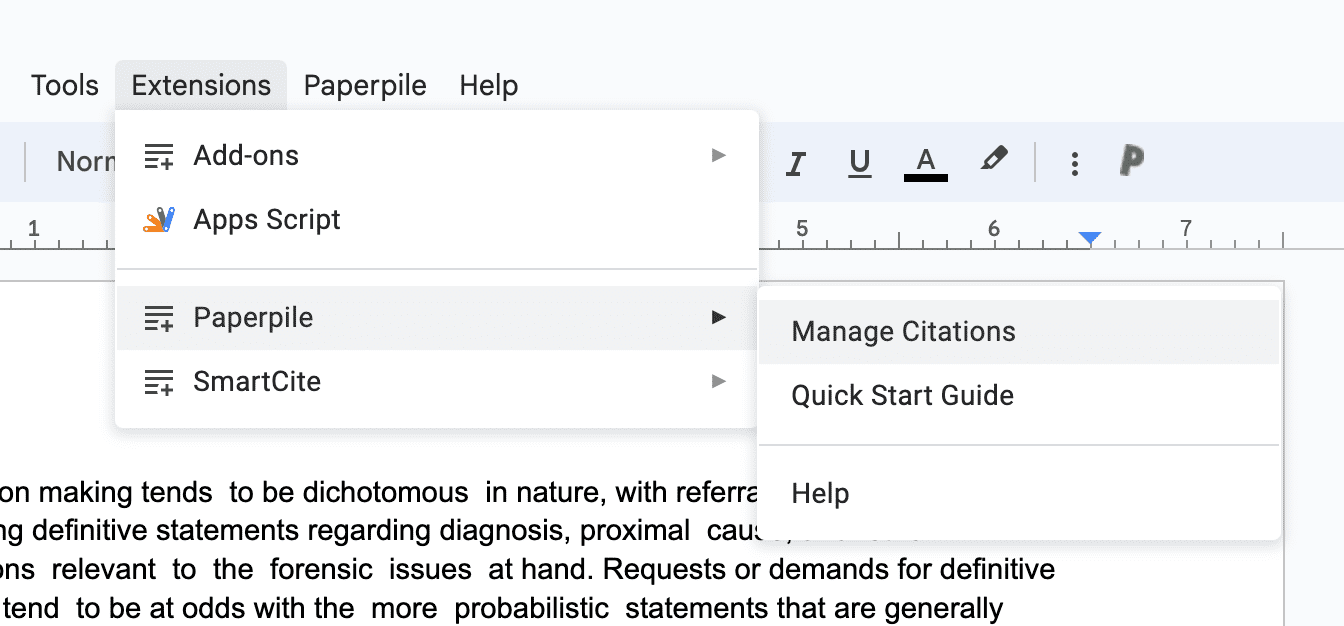Open the Quick Start Guide

(902, 396)
